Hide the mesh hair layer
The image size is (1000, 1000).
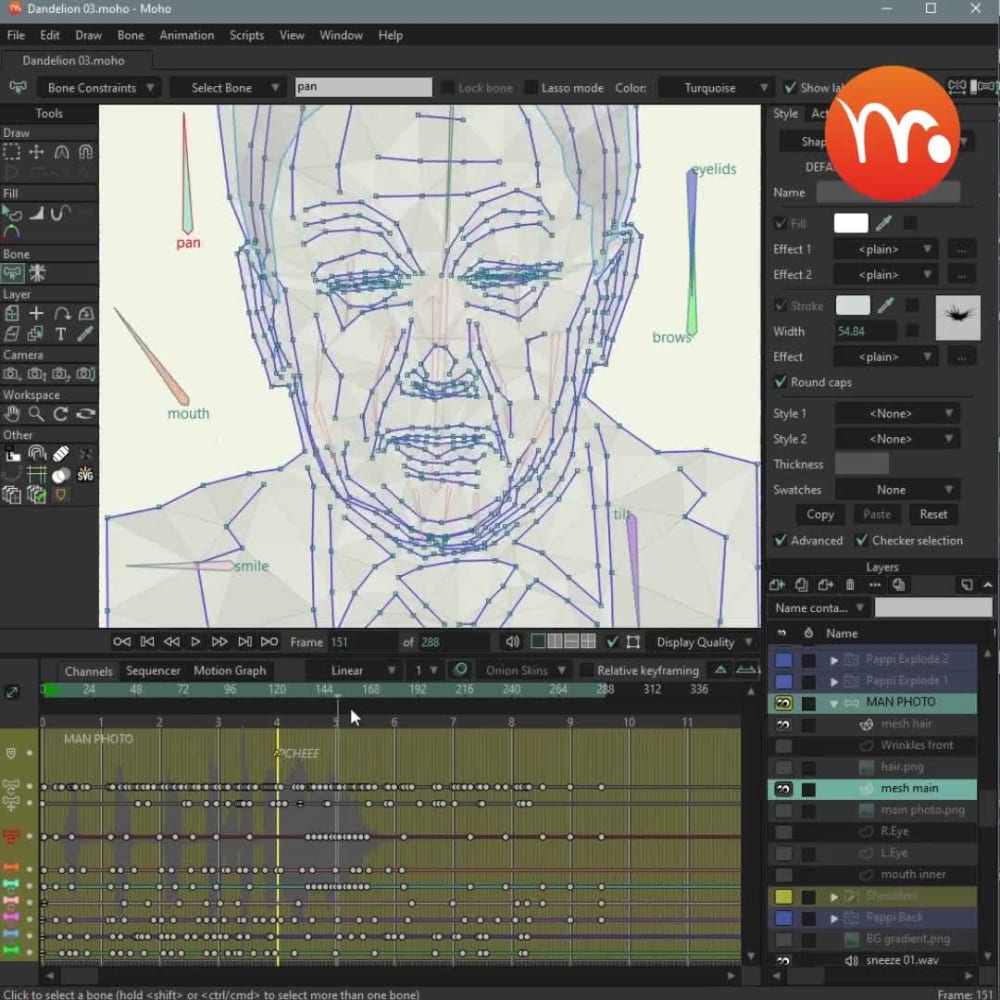click(783, 724)
